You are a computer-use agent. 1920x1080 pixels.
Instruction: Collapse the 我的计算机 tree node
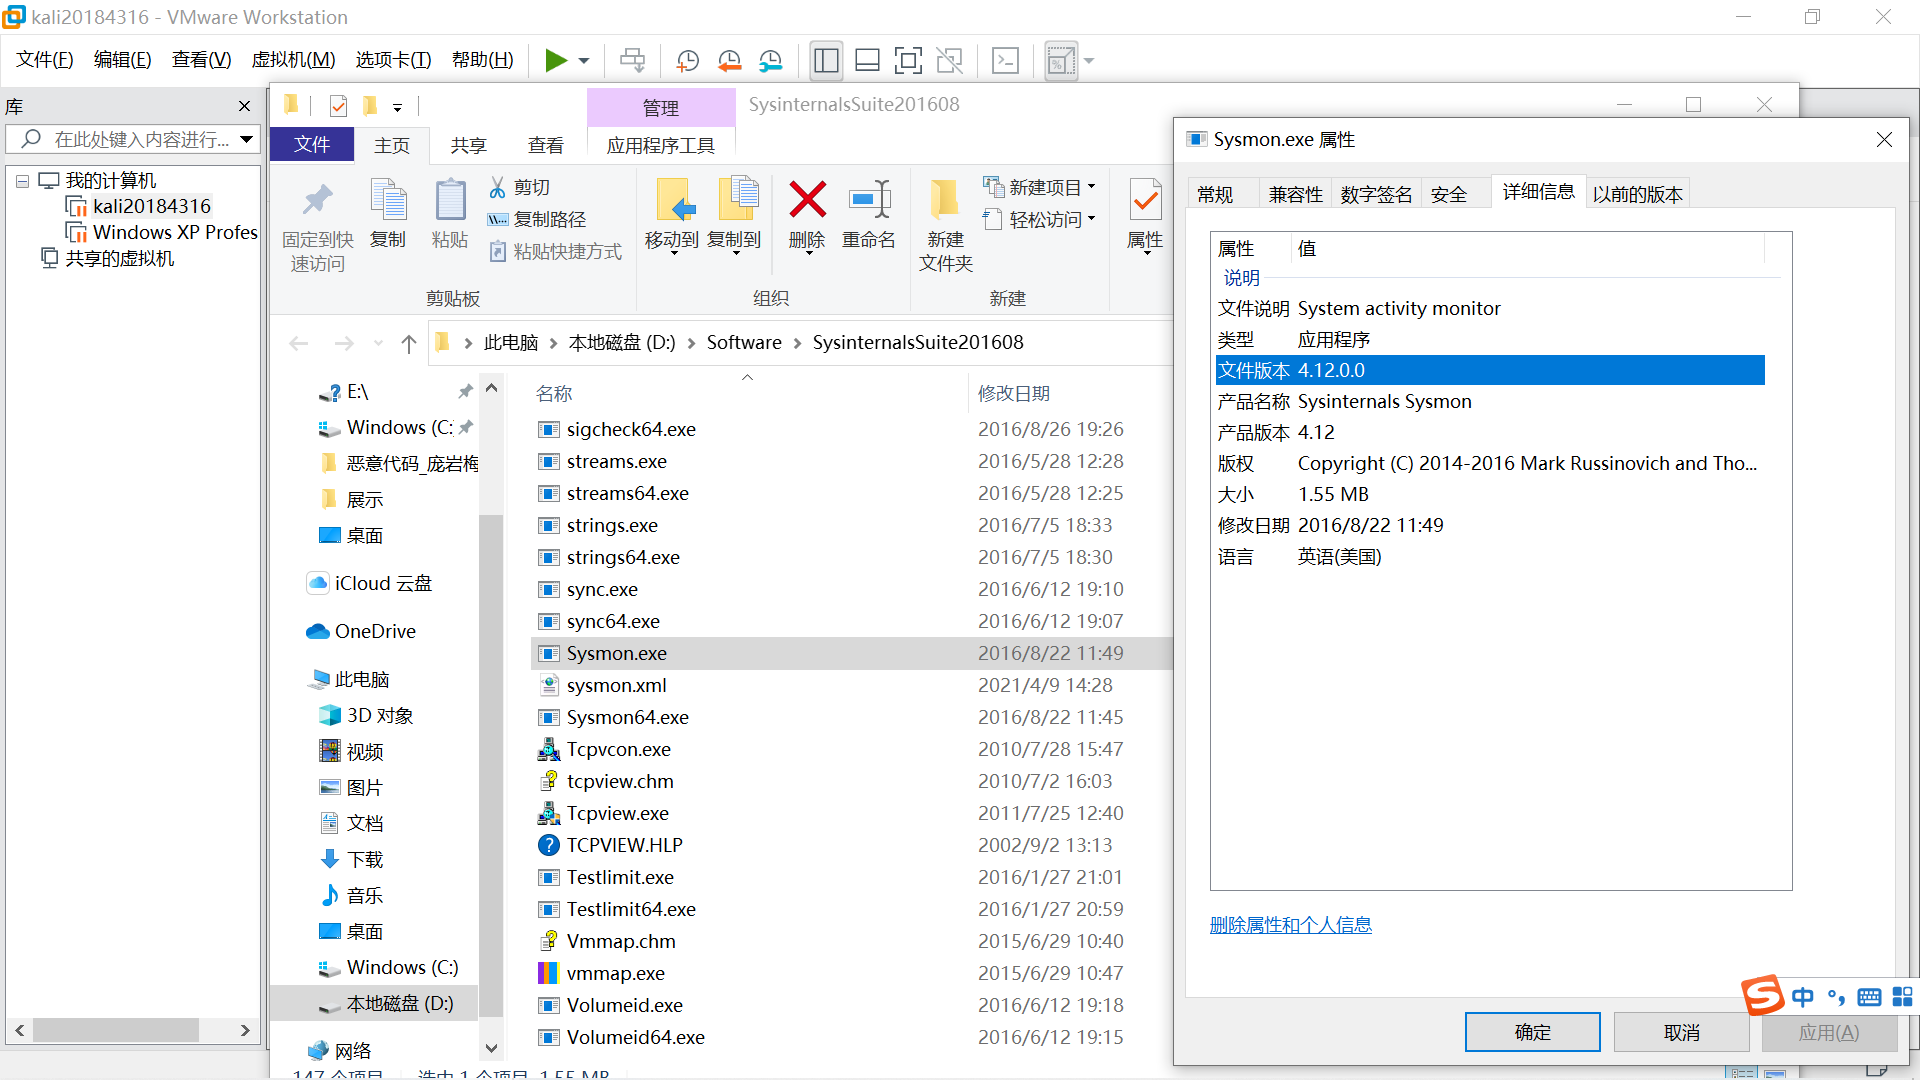[x=22, y=181]
